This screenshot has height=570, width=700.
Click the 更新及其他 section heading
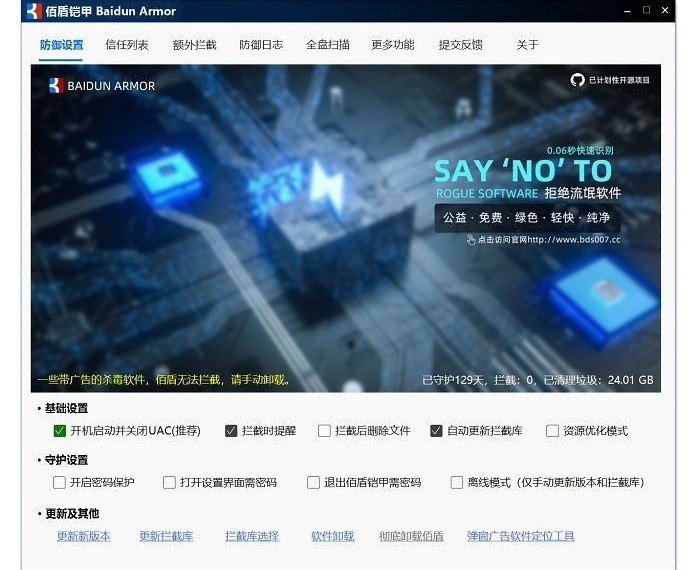[72, 514]
